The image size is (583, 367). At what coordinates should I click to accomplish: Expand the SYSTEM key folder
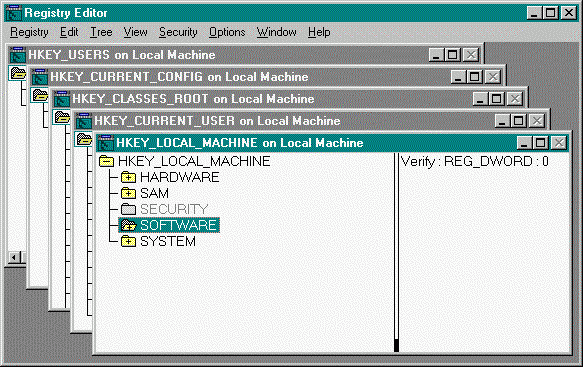click(x=128, y=241)
